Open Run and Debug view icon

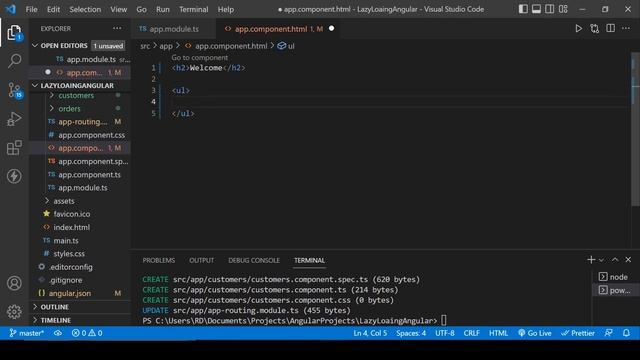14,119
